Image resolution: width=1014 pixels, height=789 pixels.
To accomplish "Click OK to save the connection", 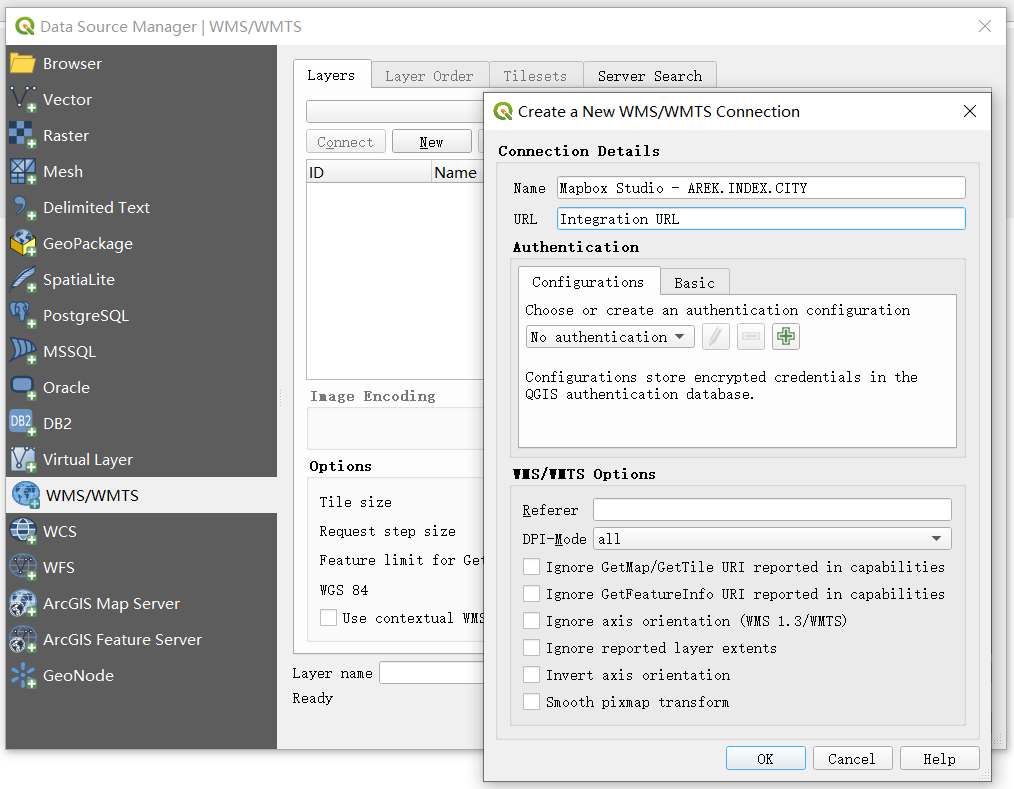I will point(766,759).
